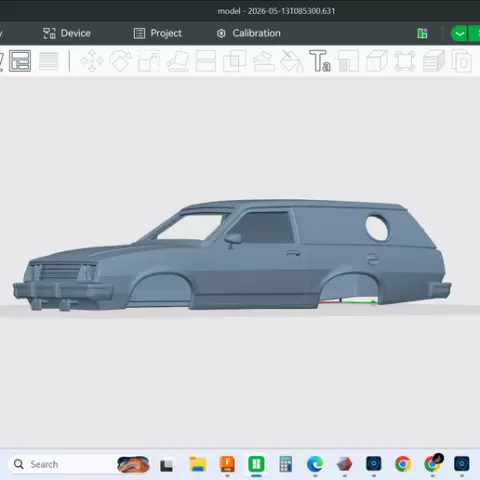480x480 pixels.
Task: Select the Seam painting tool
Action: [292, 61]
